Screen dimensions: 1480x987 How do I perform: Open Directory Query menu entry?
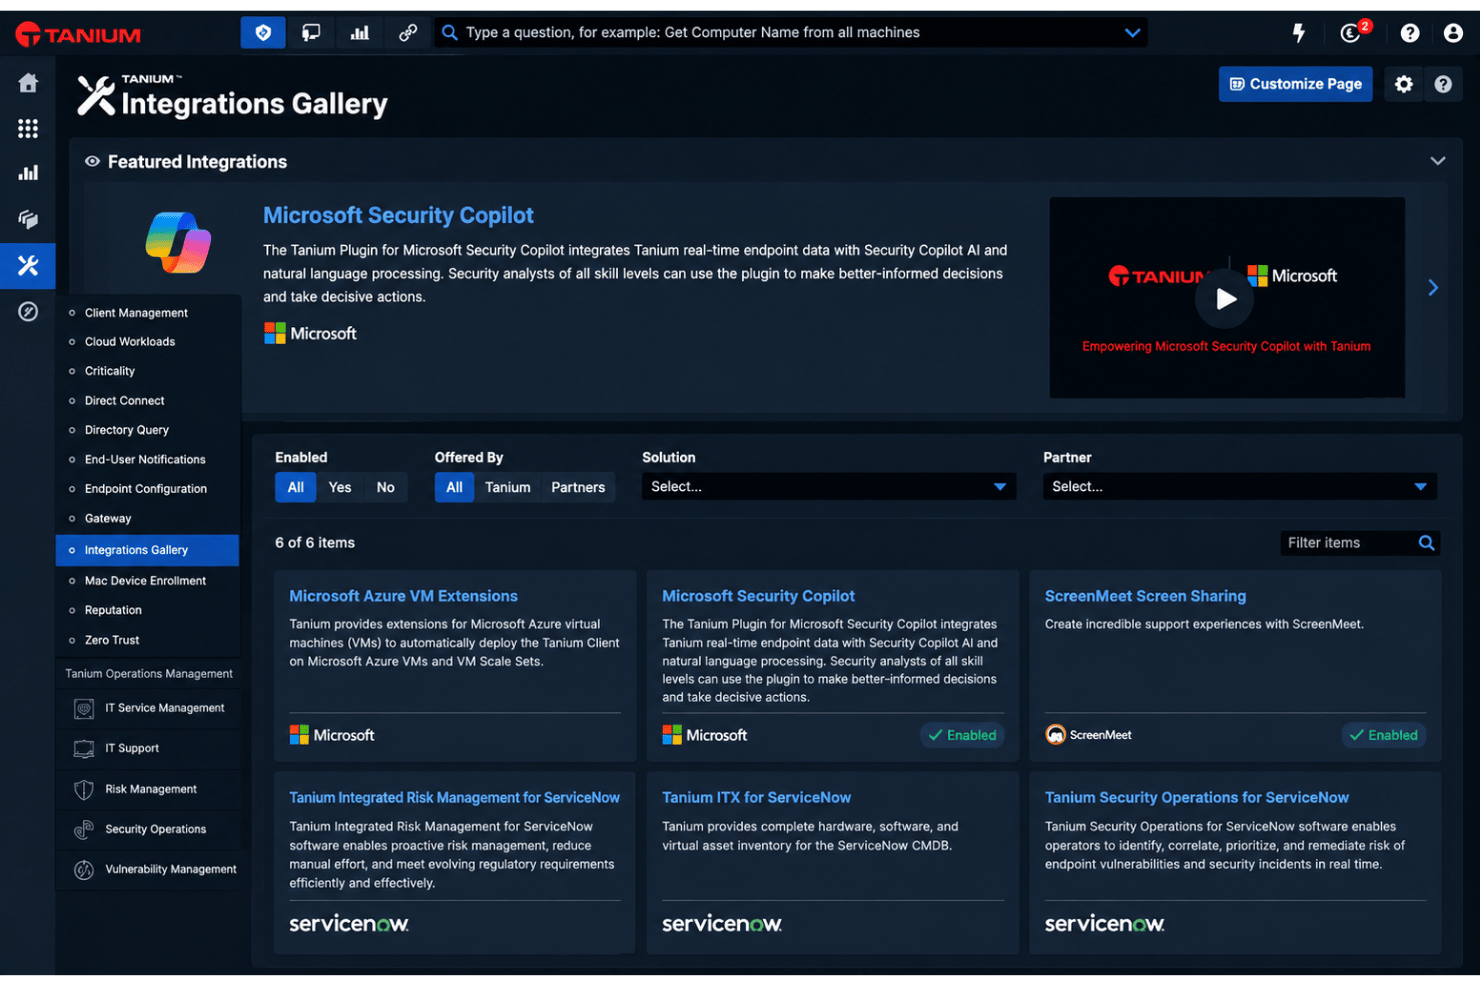pos(127,431)
